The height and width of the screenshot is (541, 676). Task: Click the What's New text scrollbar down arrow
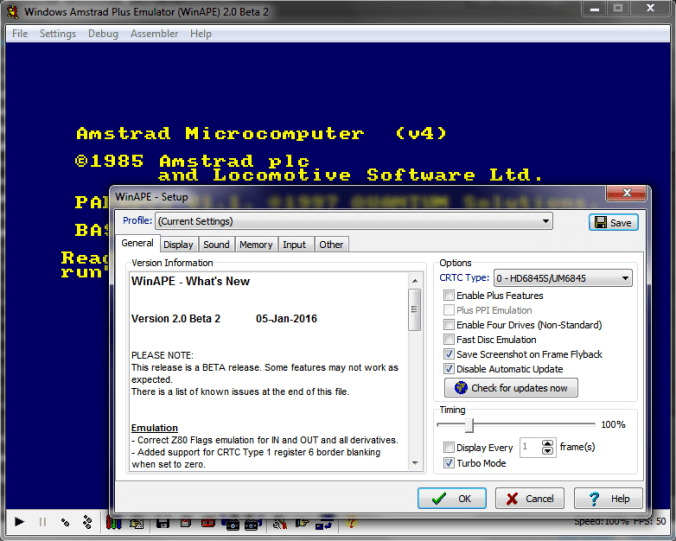[x=414, y=467]
